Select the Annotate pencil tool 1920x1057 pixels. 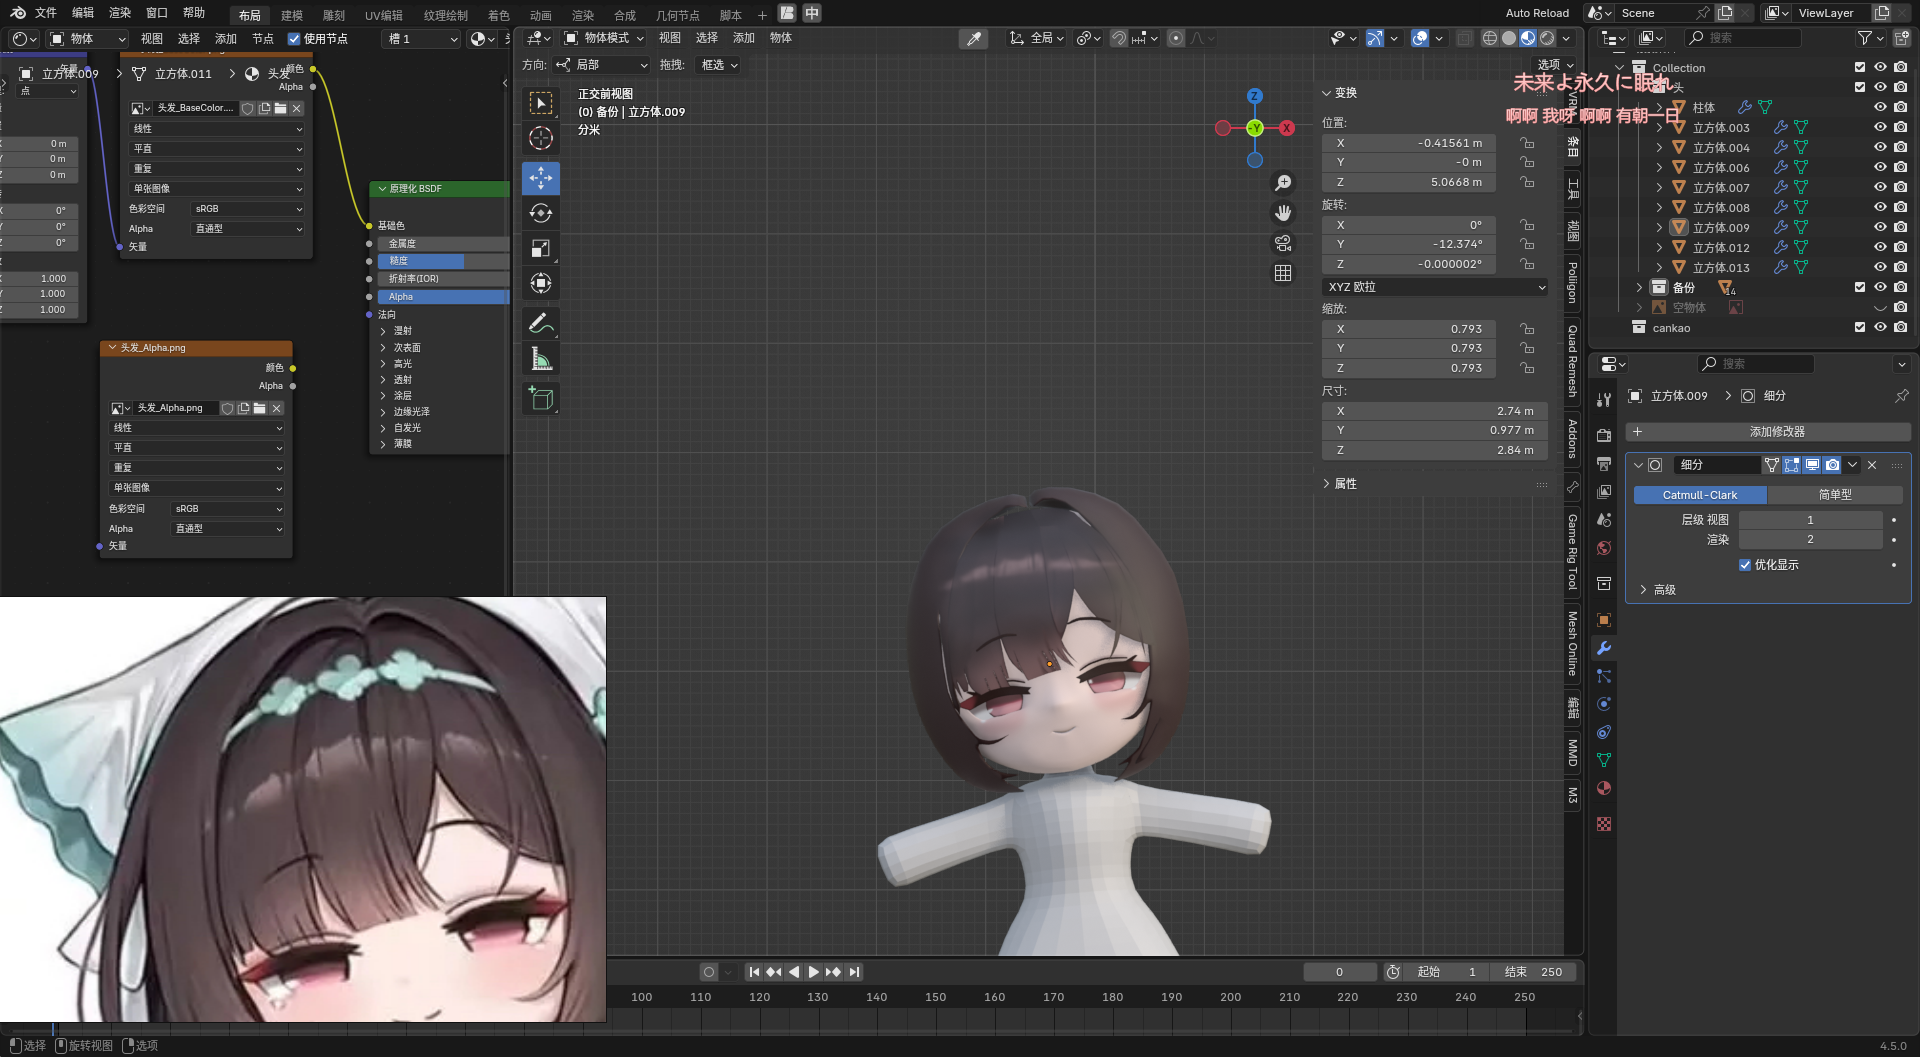(541, 323)
